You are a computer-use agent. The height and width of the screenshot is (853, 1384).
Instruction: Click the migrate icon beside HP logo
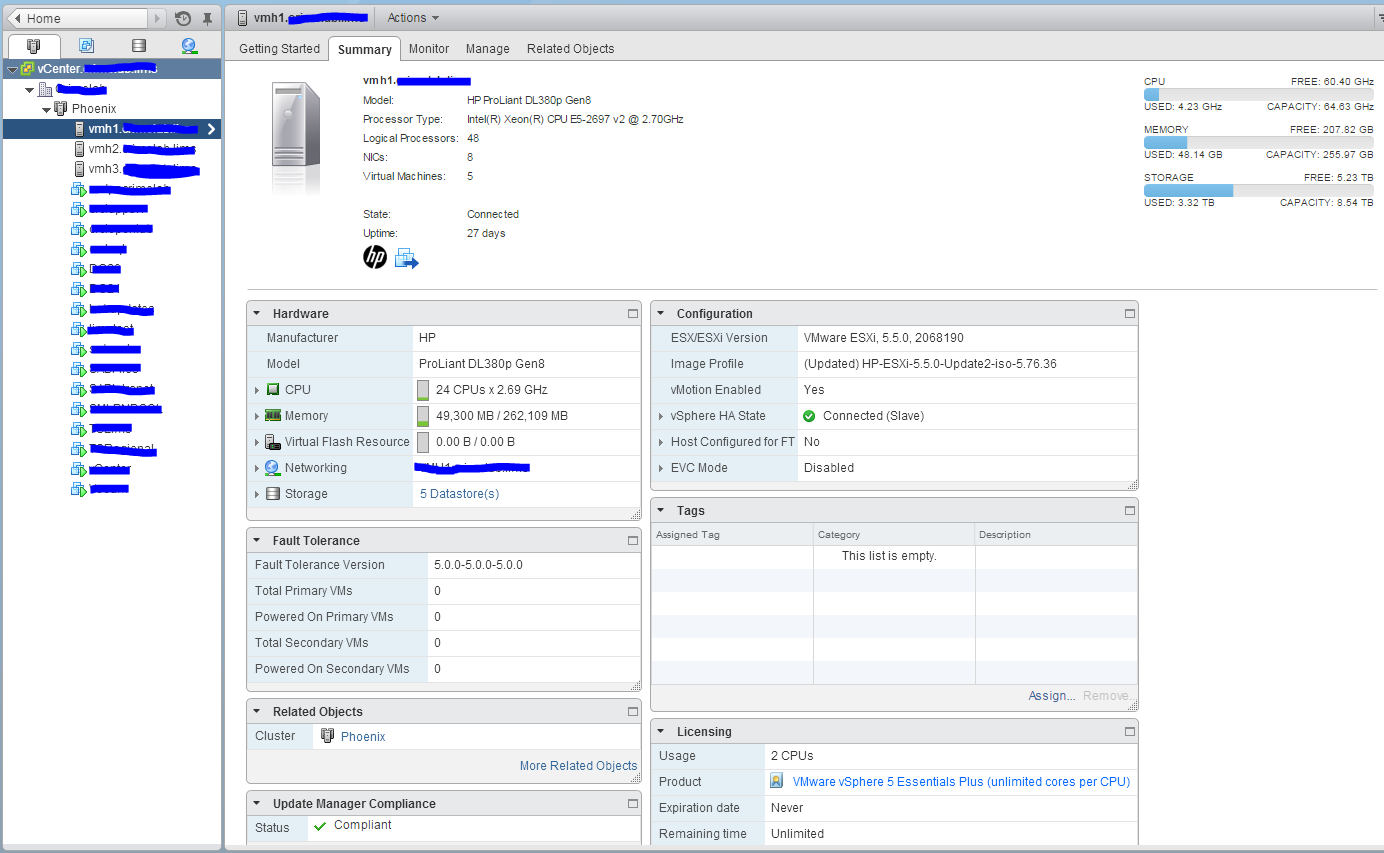(x=406, y=259)
